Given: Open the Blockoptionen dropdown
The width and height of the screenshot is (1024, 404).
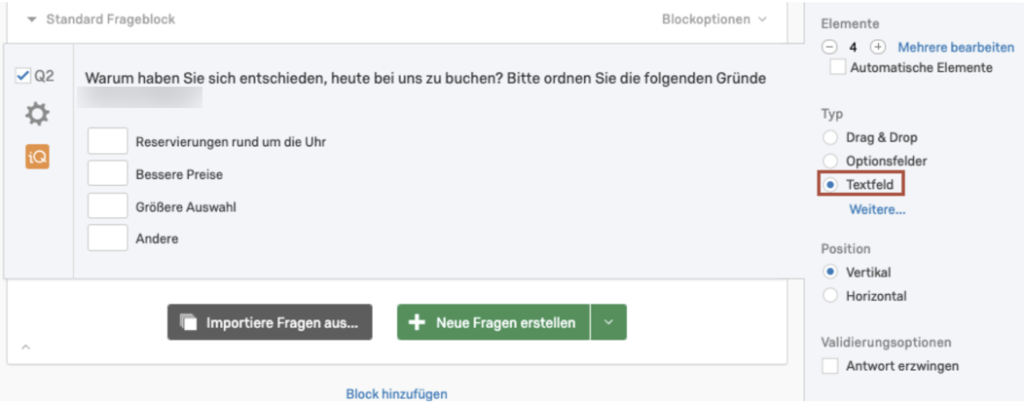Looking at the screenshot, I should (714, 20).
